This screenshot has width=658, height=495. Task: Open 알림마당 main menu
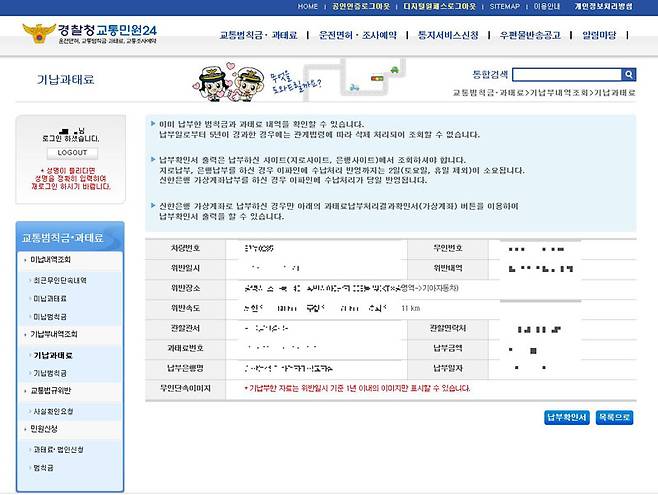[599, 35]
